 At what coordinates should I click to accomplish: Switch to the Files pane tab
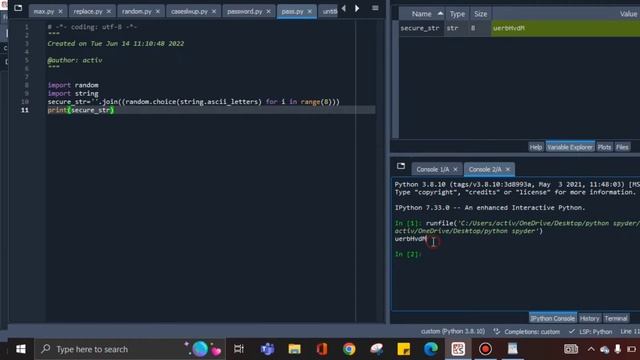622,147
